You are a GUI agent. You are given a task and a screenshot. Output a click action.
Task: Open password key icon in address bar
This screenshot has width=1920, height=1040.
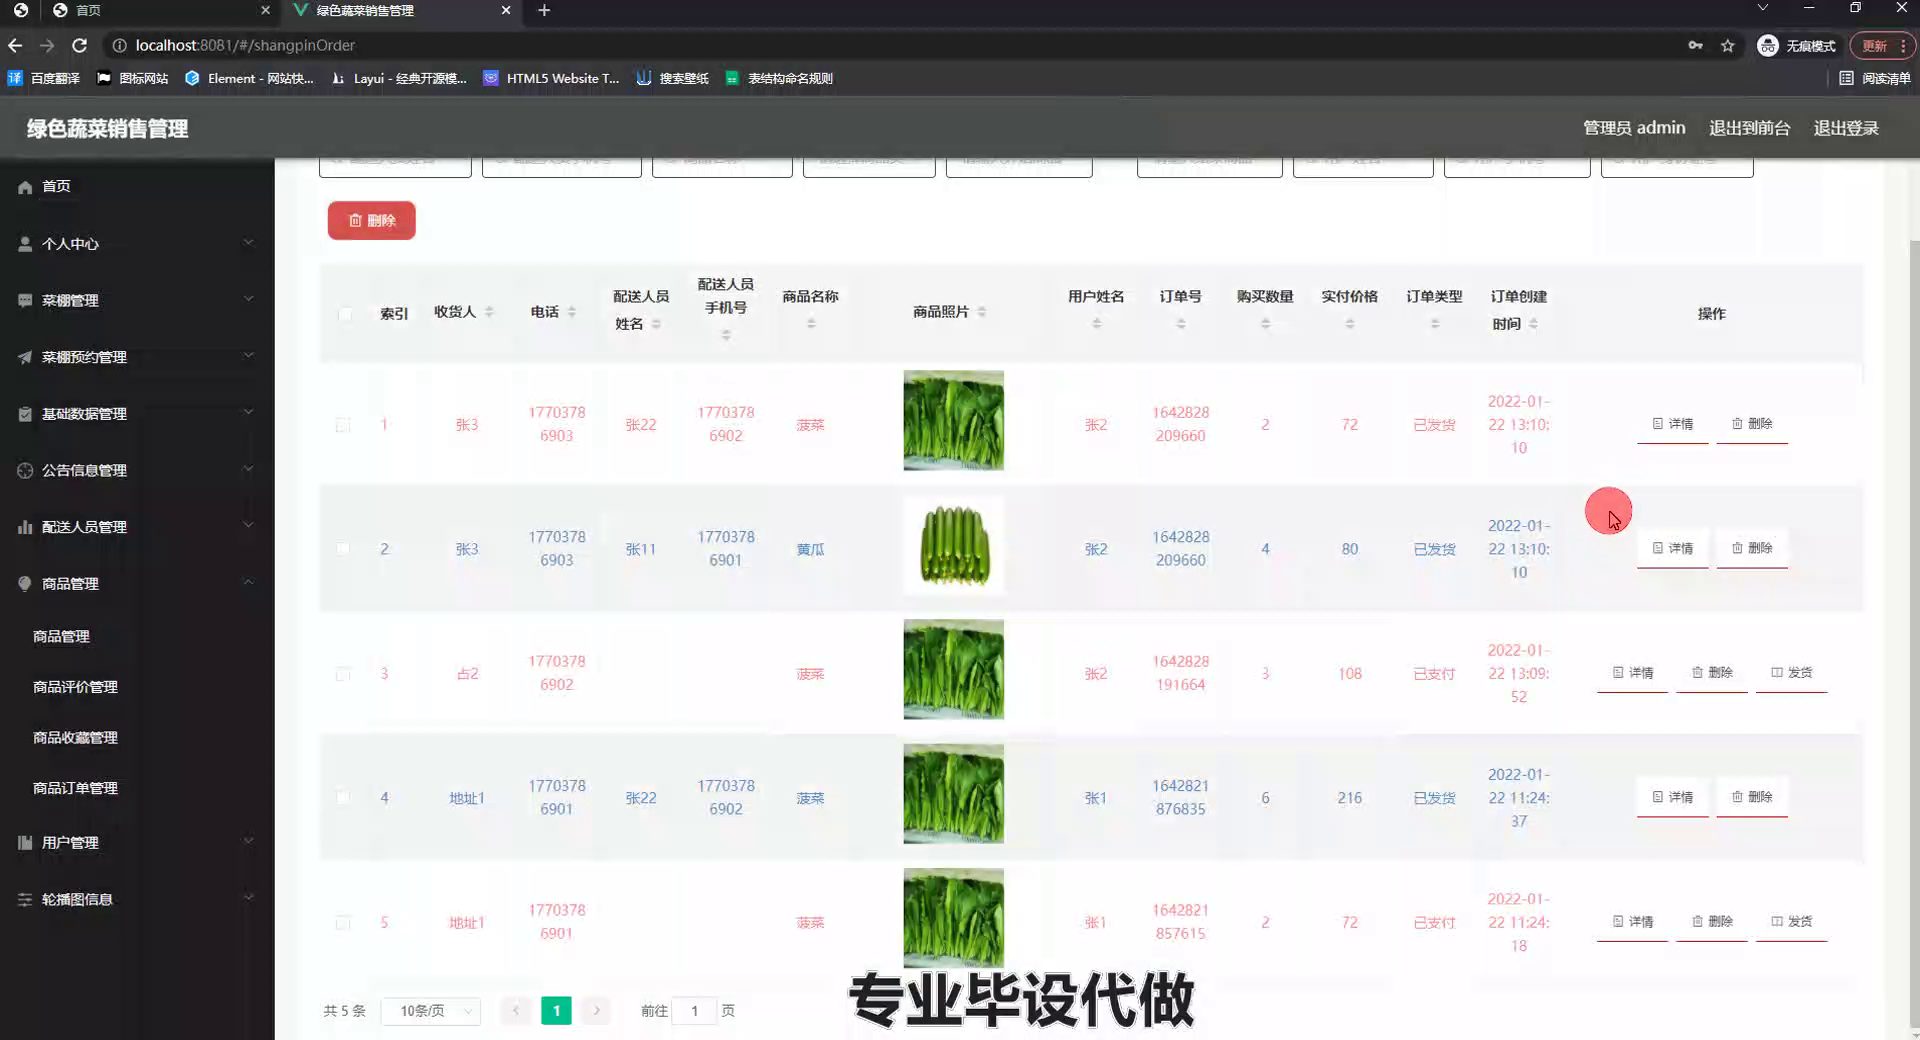[1695, 45]
